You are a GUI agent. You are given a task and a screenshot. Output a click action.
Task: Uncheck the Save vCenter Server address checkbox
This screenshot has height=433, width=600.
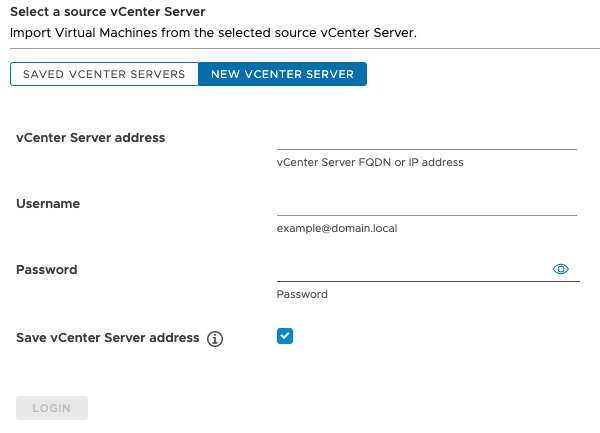[285, 336]
